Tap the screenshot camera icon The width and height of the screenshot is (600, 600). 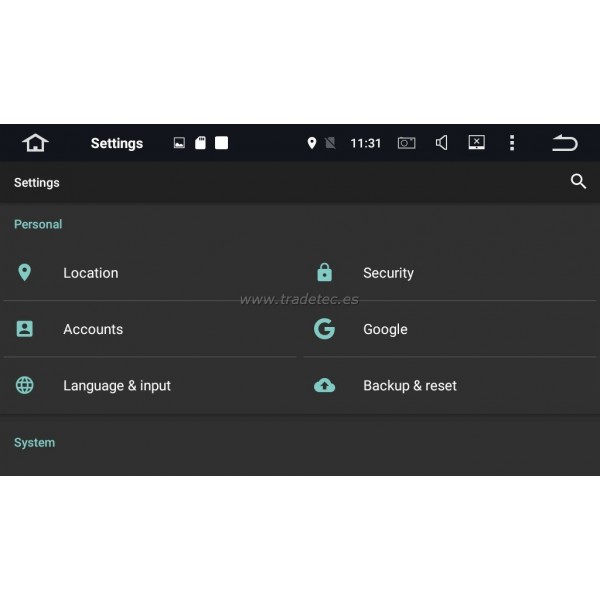(406, 143)
